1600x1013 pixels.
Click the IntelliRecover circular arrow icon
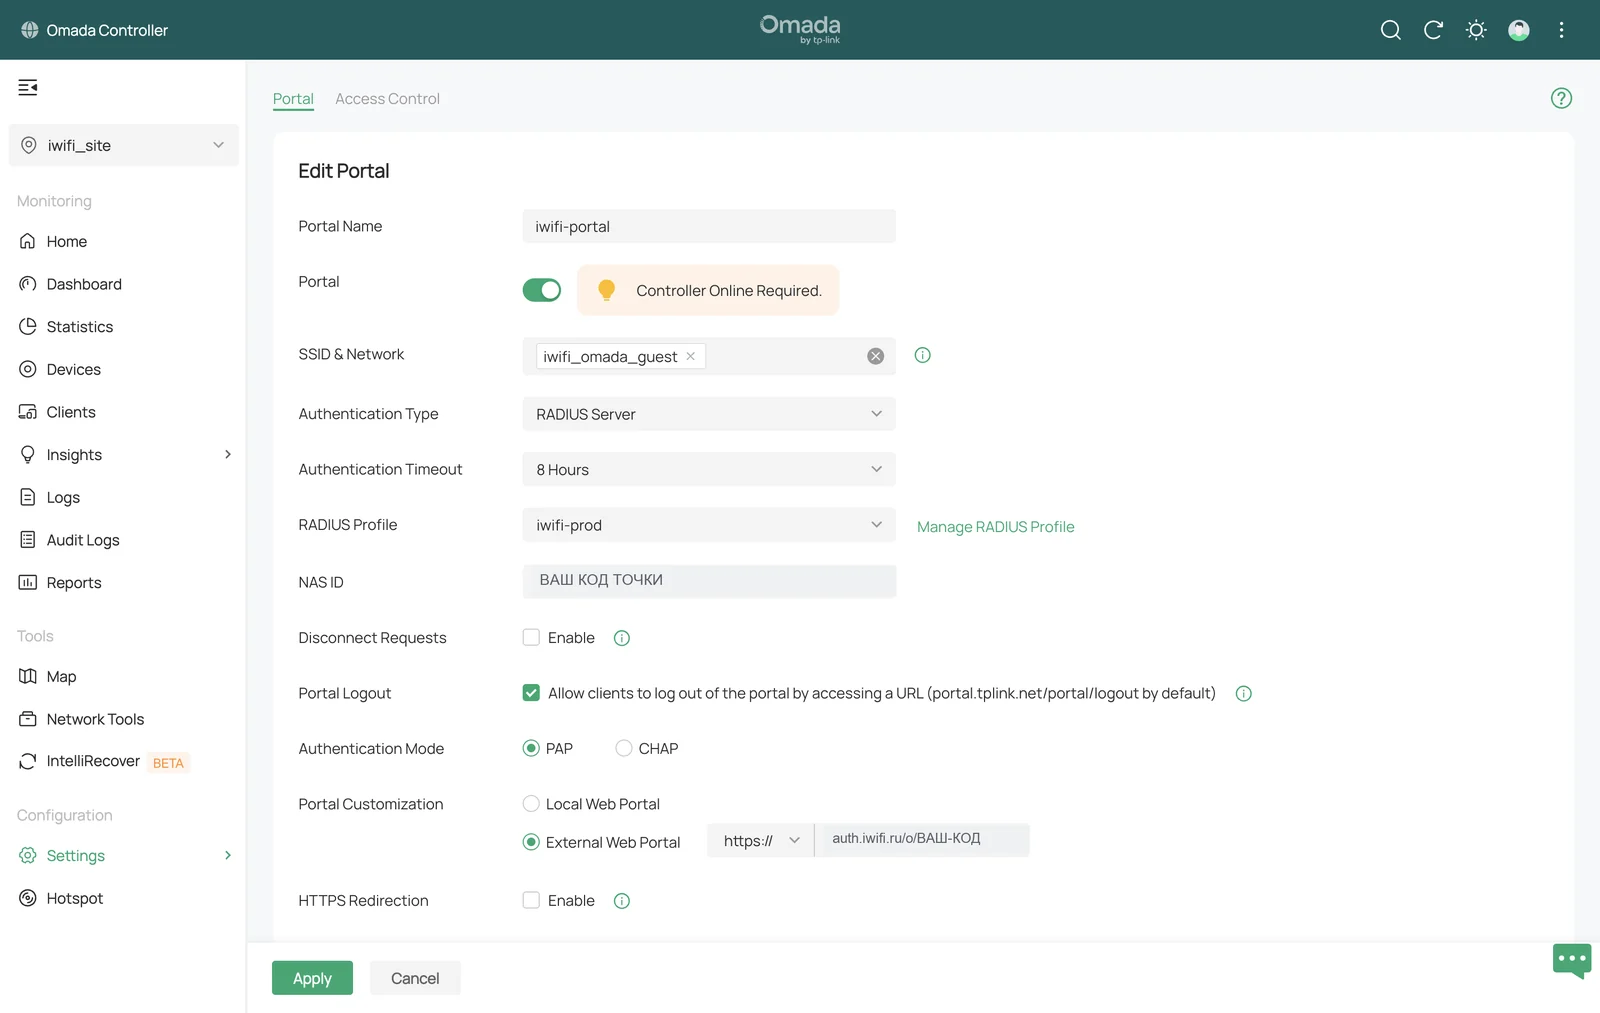pos(28,761)
